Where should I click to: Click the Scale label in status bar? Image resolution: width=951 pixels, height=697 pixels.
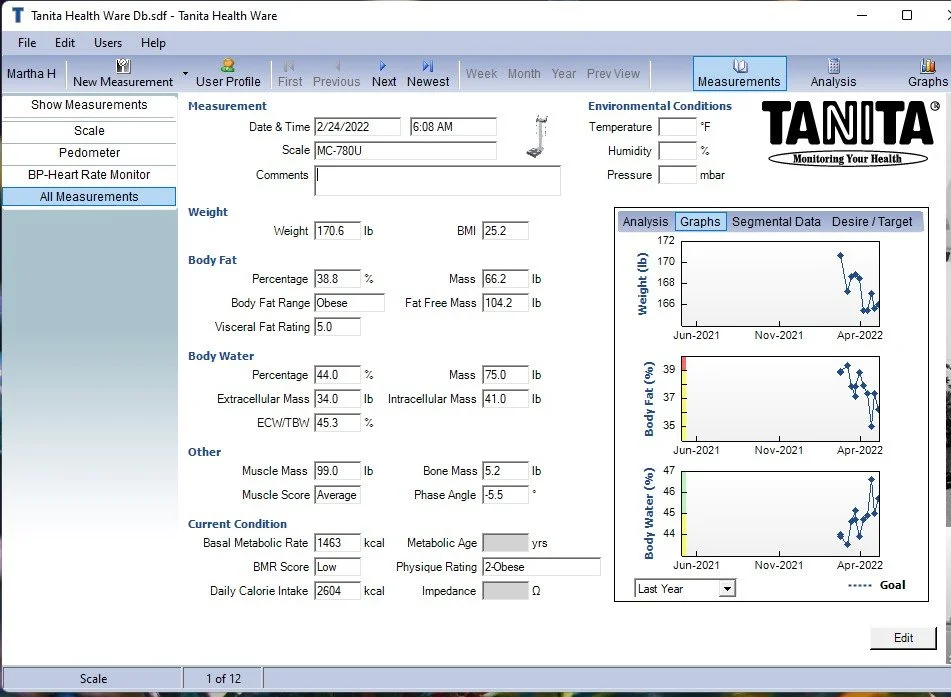[x=93, y=679]
